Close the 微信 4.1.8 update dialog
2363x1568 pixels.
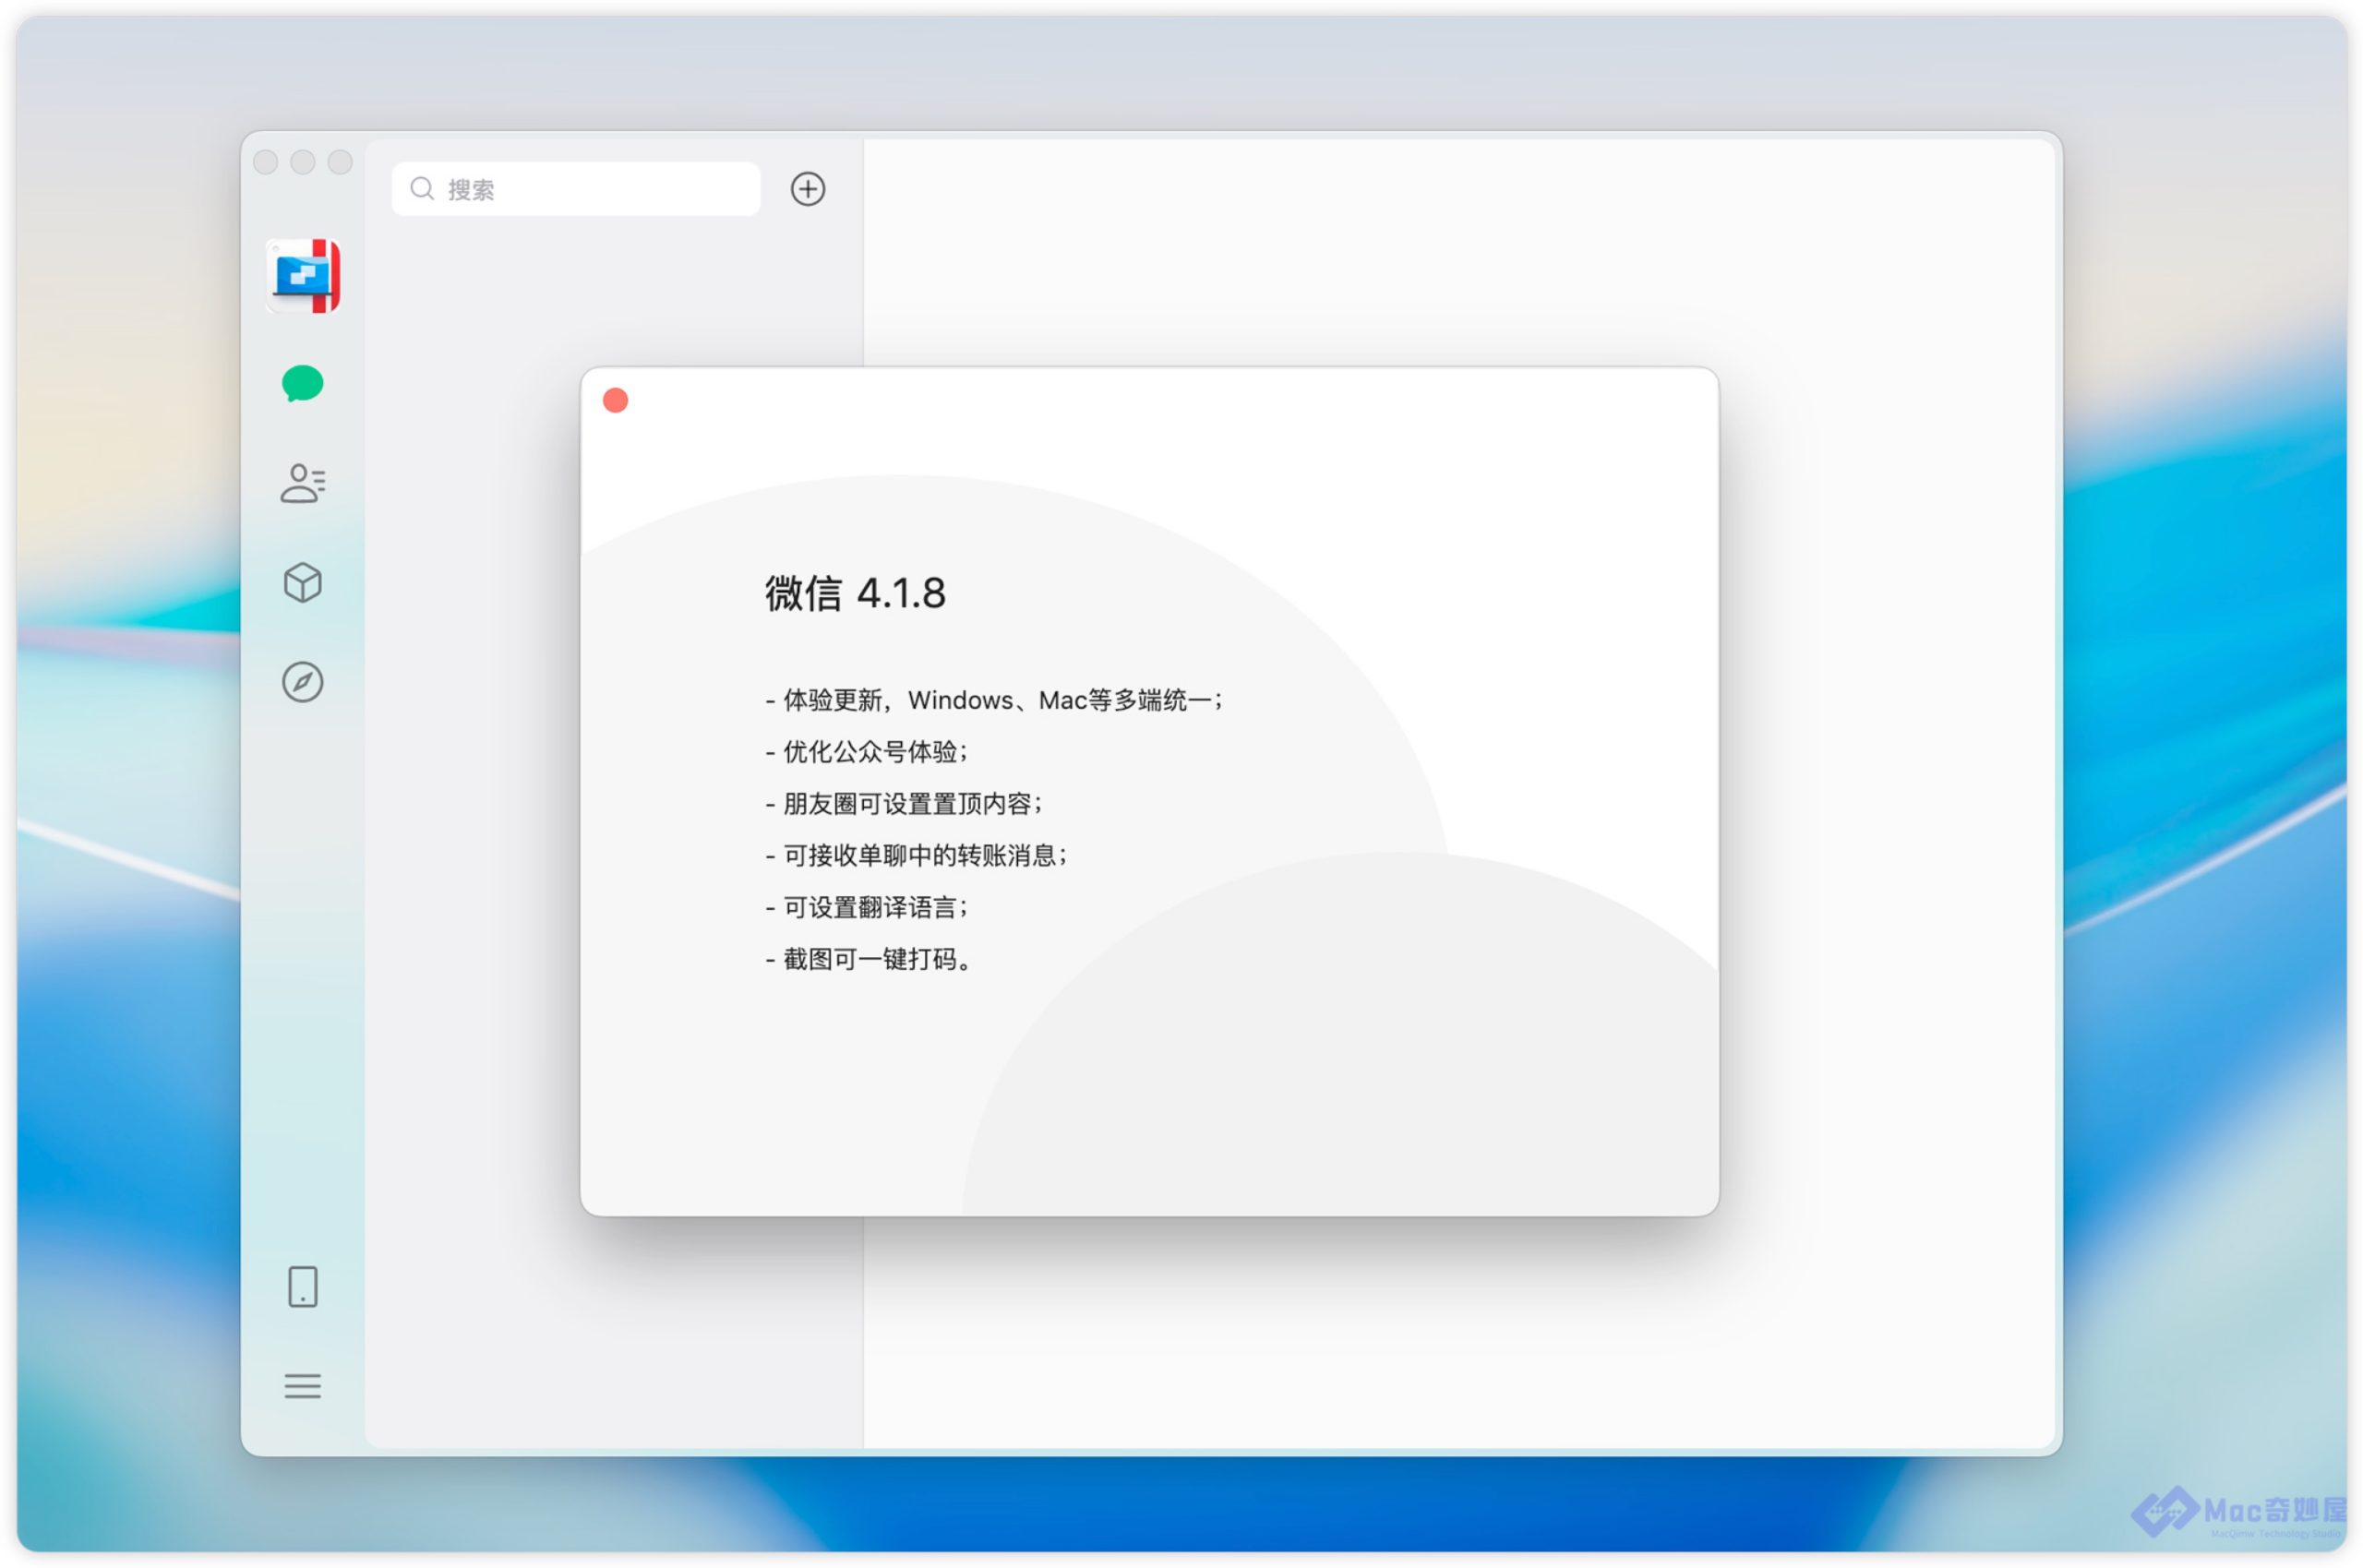[x=615, y=401]
